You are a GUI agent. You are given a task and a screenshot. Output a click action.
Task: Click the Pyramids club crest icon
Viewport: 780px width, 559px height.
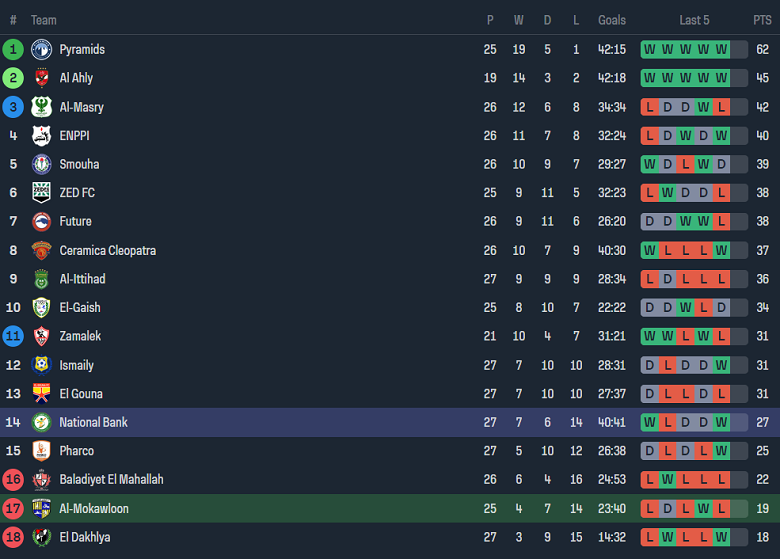tap(41, 49)
